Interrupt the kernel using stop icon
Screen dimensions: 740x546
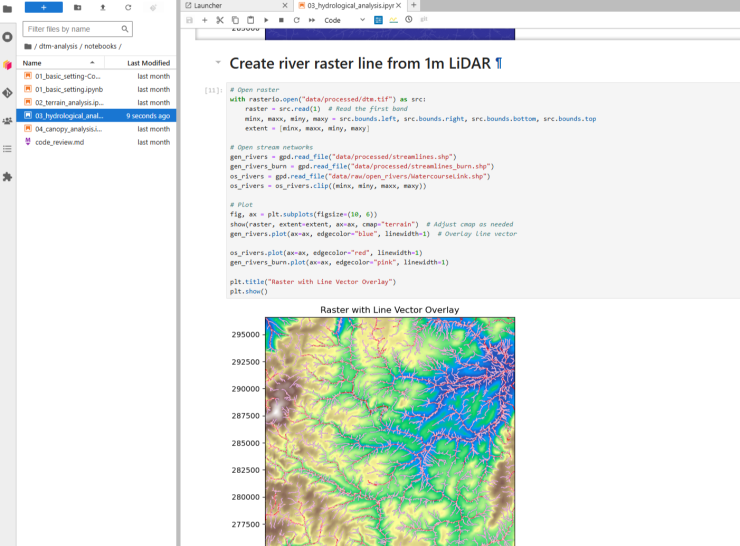281,20
